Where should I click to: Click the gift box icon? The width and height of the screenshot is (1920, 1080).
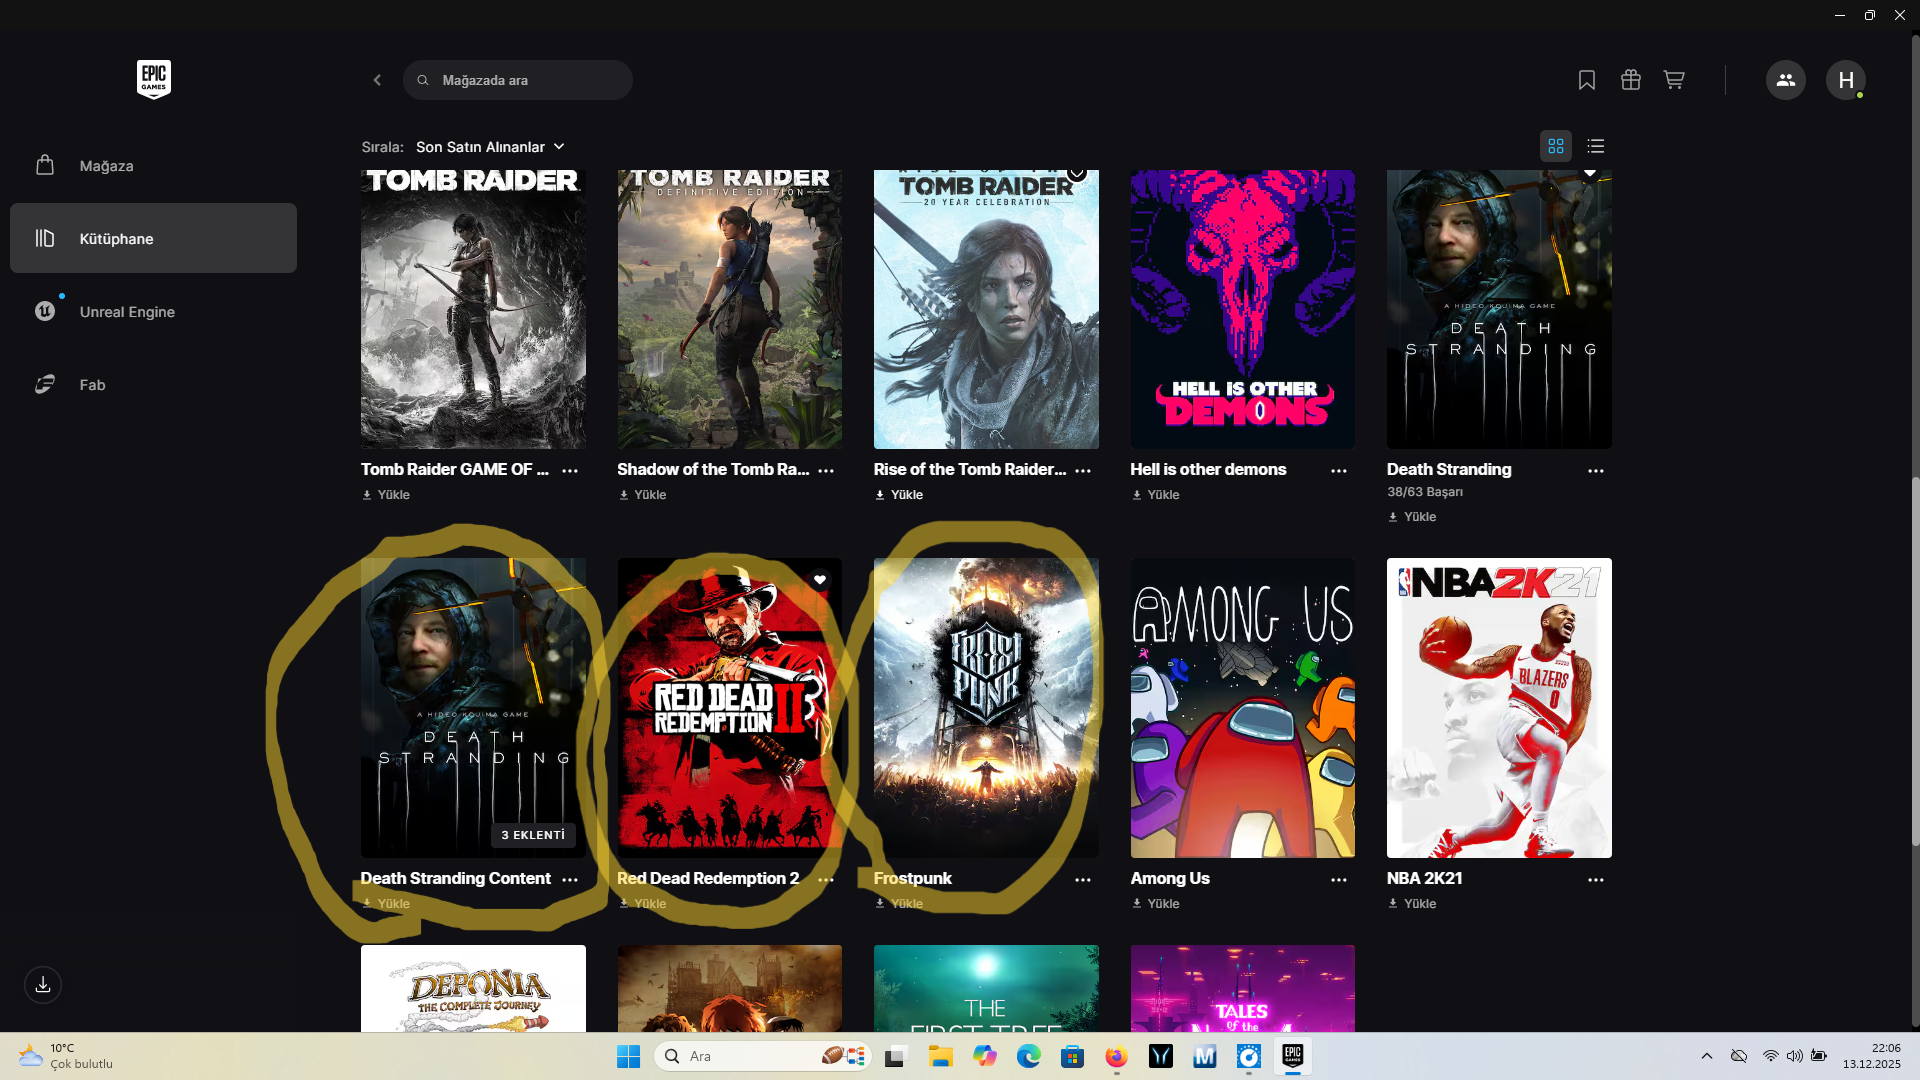click(x=1630, y=80)
